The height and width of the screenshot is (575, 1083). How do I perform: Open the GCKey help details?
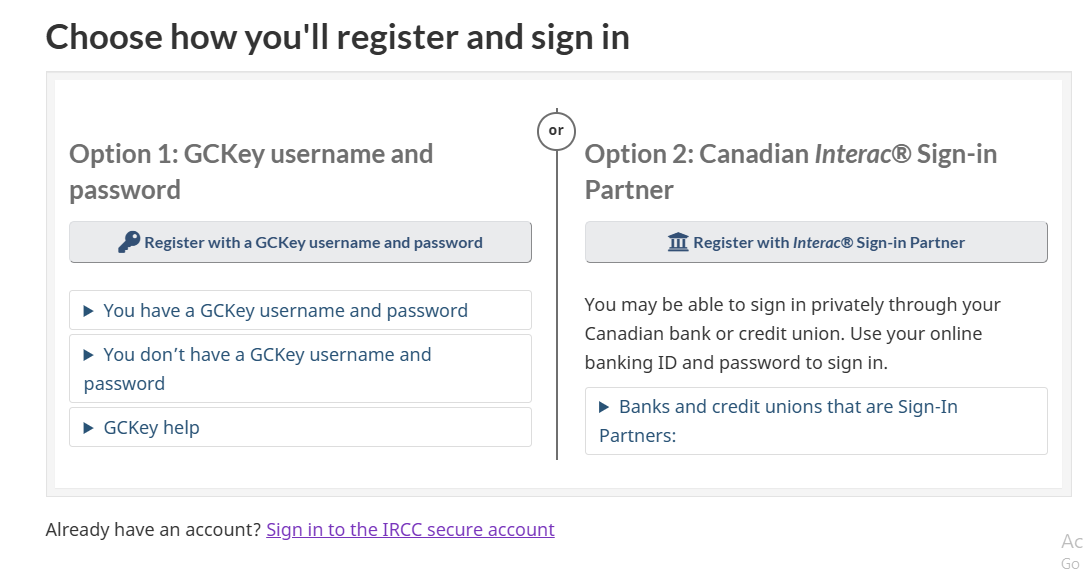[x=151, y=428]
